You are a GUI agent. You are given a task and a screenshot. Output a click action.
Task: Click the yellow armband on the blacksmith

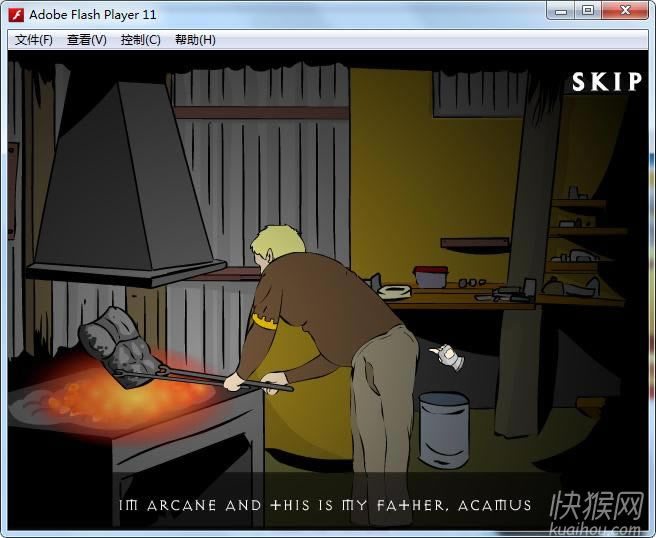(264, 322)
